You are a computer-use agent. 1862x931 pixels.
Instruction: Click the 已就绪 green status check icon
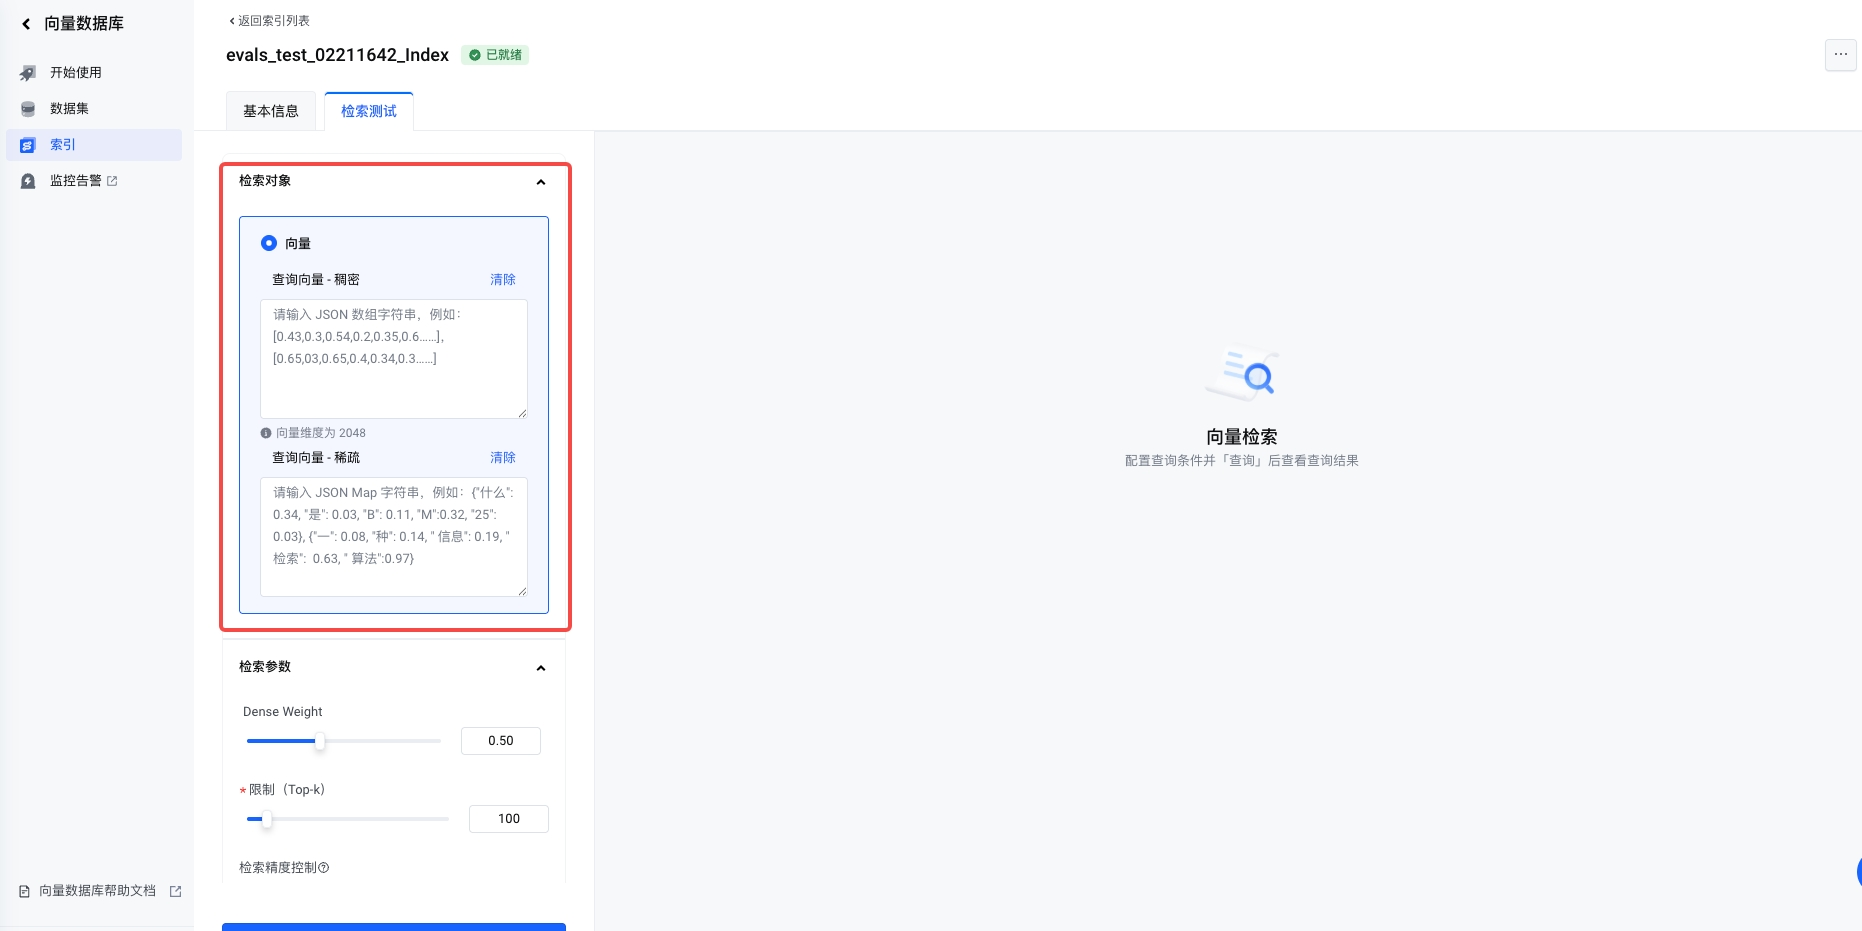click(x=475, y=55)
